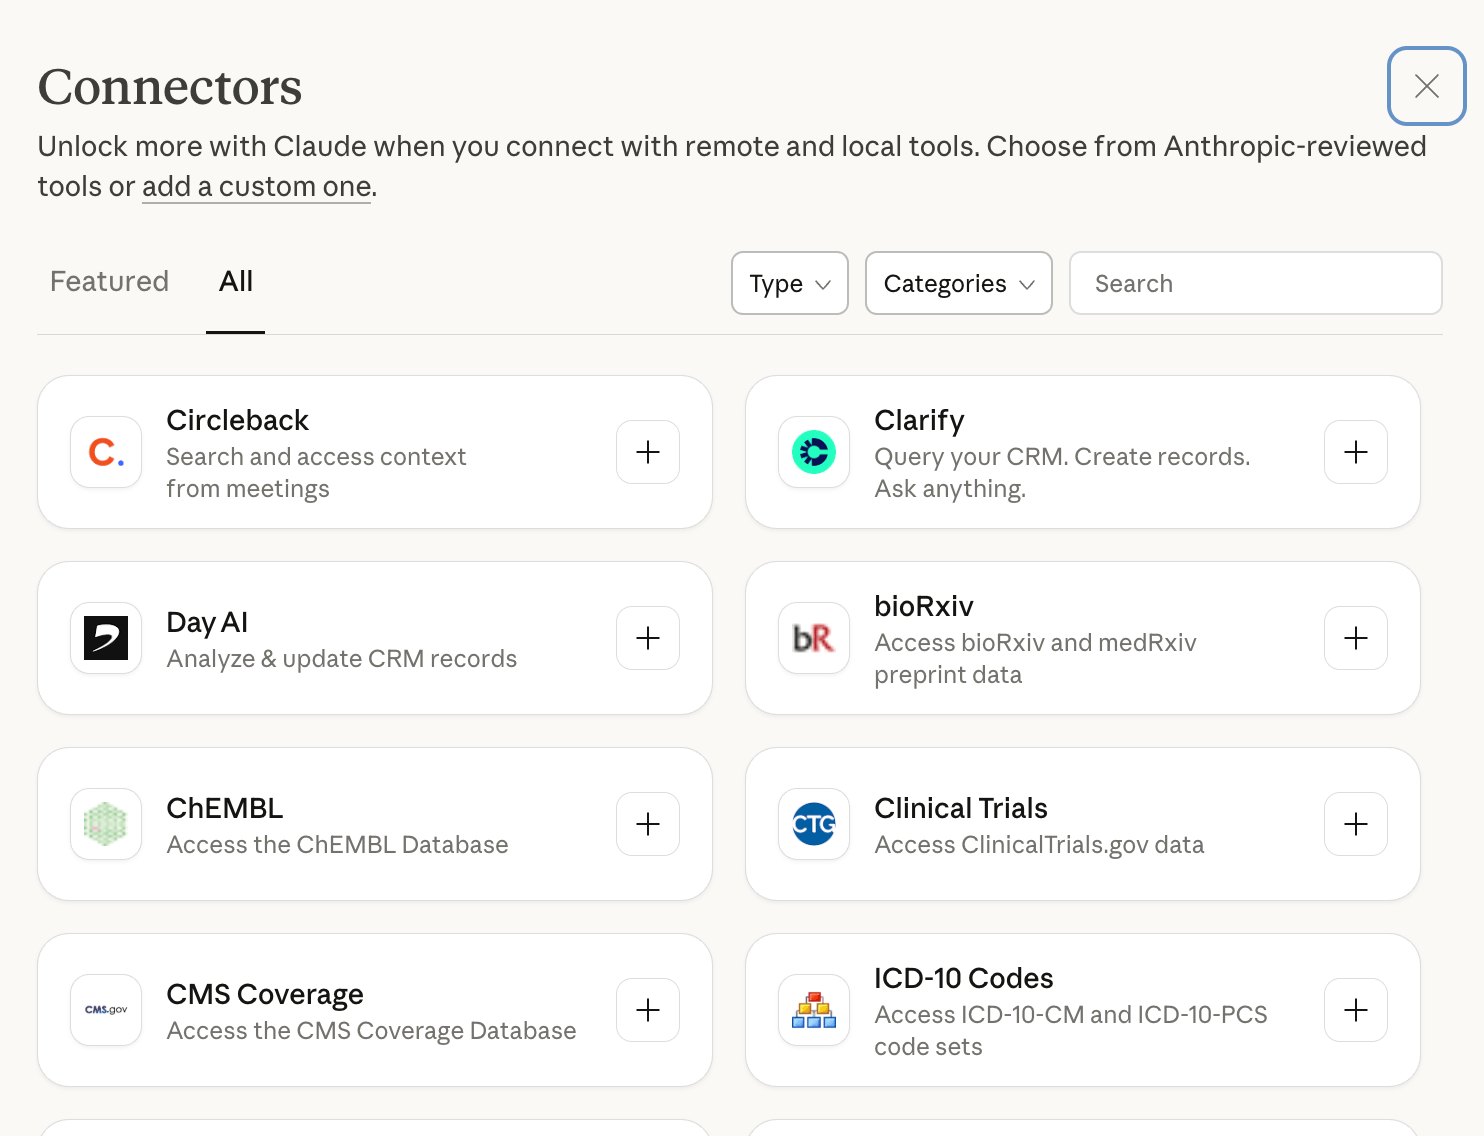Click the ChEMBL logo icon
This screenshot has width=1484, height=1136.
coord(106,824)
